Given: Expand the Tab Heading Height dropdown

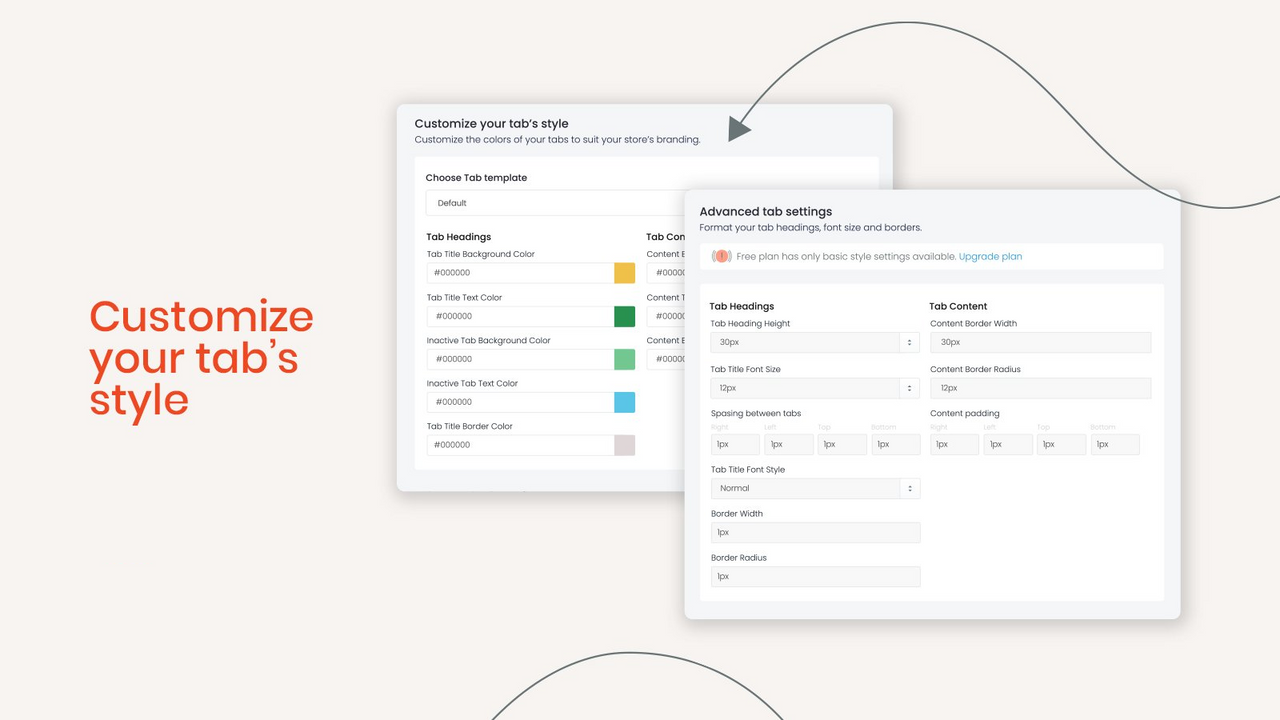Looking at the screenshot, I should point(814,342).
